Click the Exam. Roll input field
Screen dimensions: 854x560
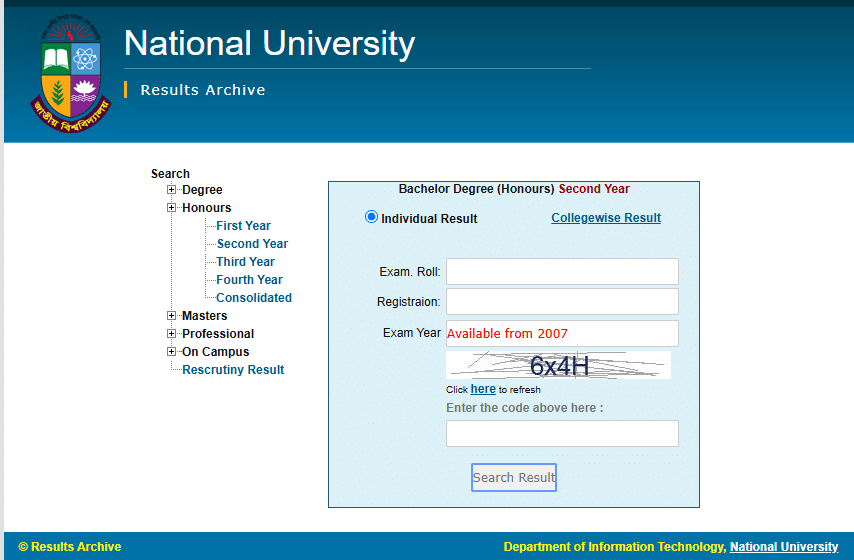click(x=562, y=271)
